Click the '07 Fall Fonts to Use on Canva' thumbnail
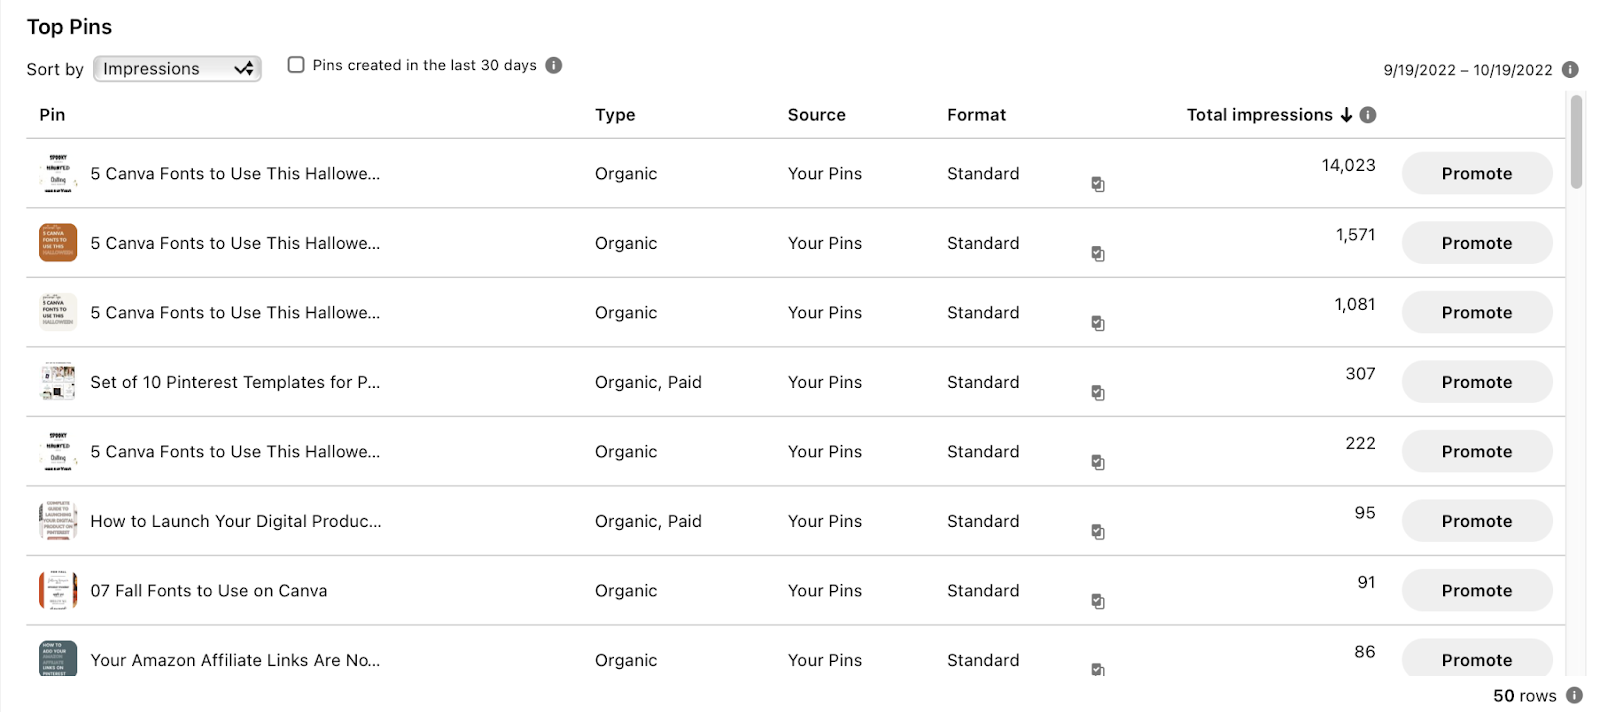Image resolution: width=1600 pixels, height=712 pixels. [58, 591]
